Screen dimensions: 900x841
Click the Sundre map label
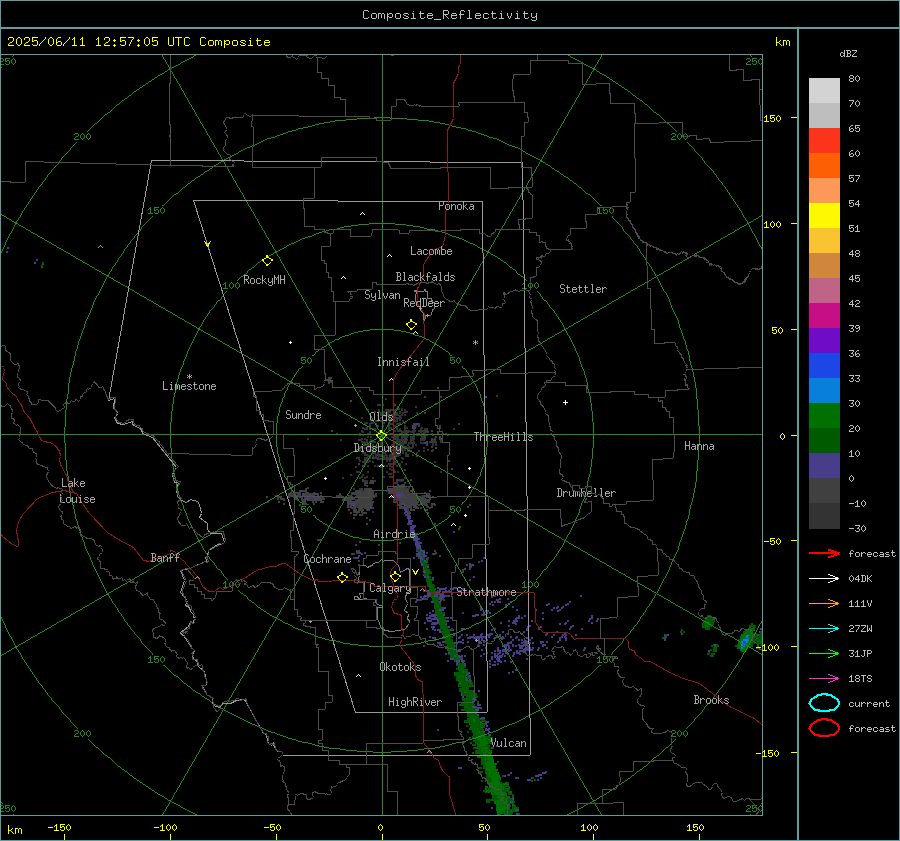click(x=303, y=414)
